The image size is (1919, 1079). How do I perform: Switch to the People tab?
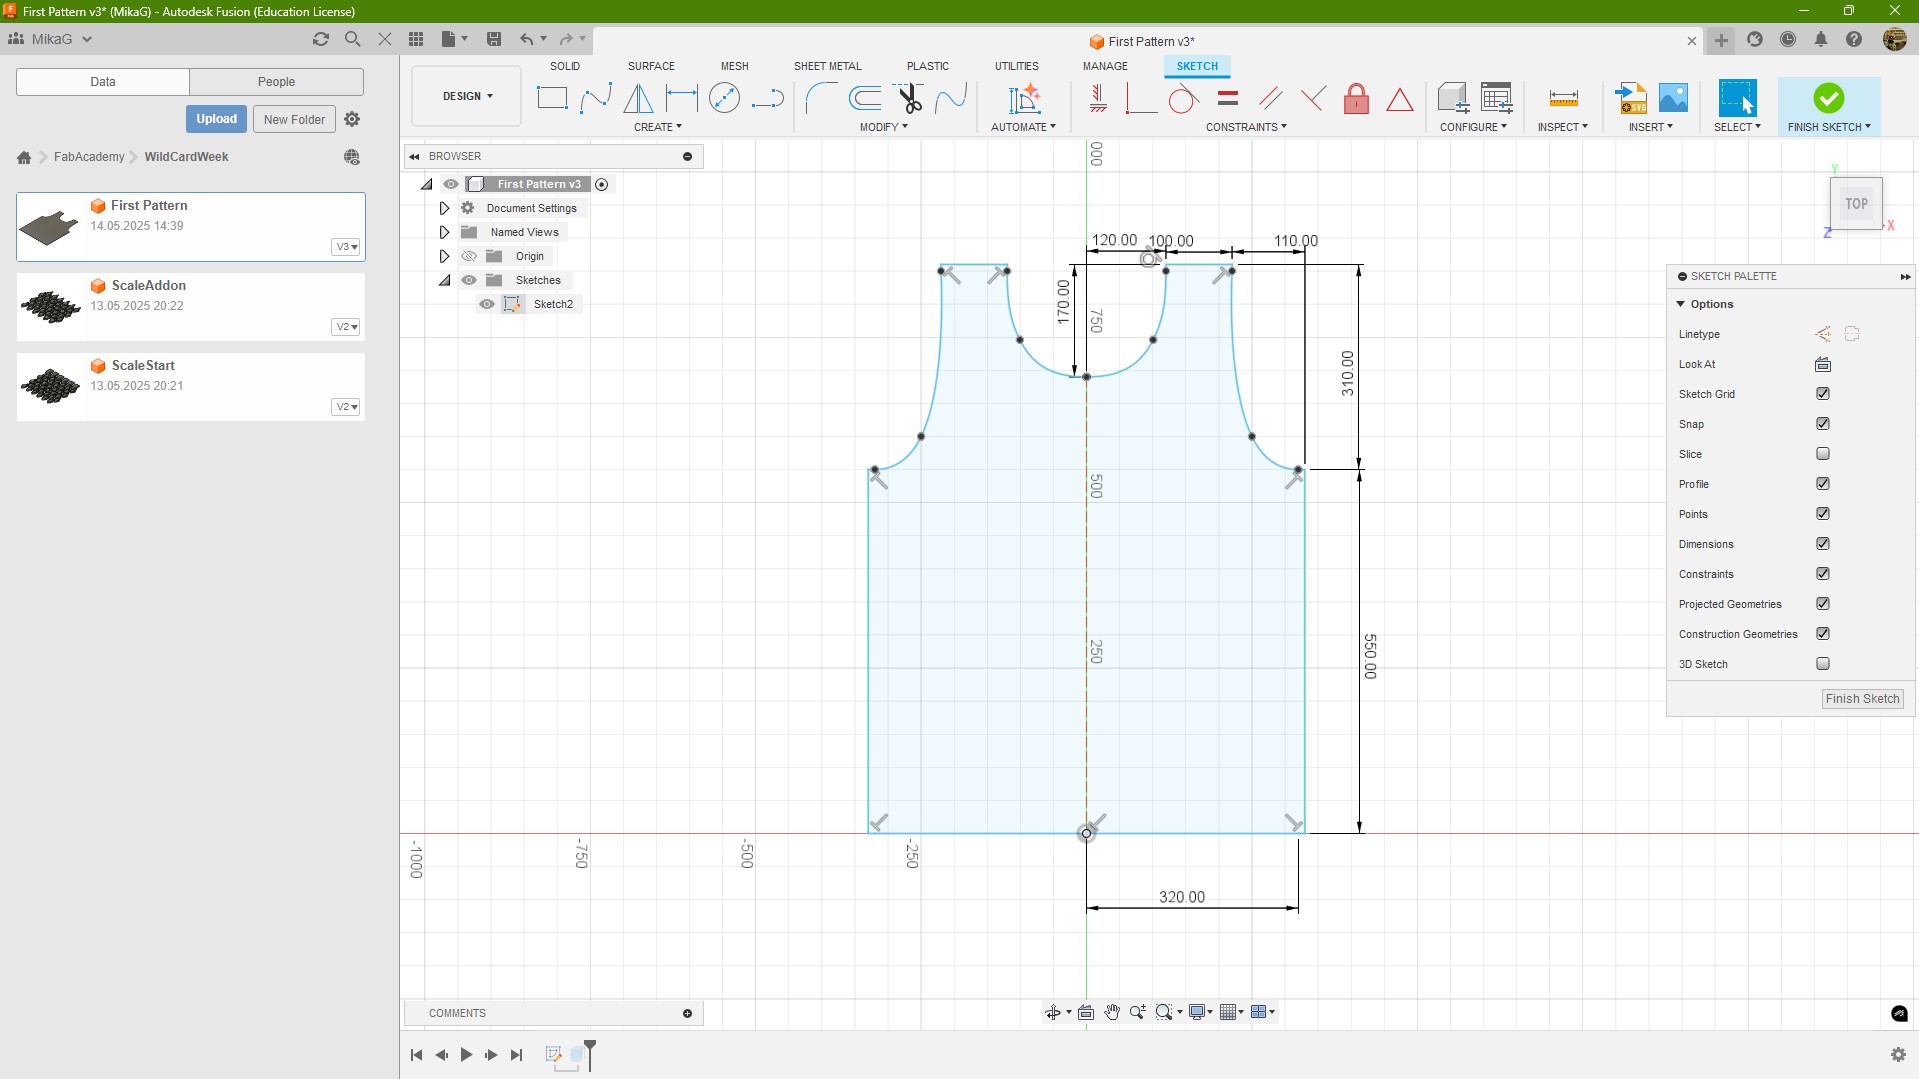(x=276, y=82)
